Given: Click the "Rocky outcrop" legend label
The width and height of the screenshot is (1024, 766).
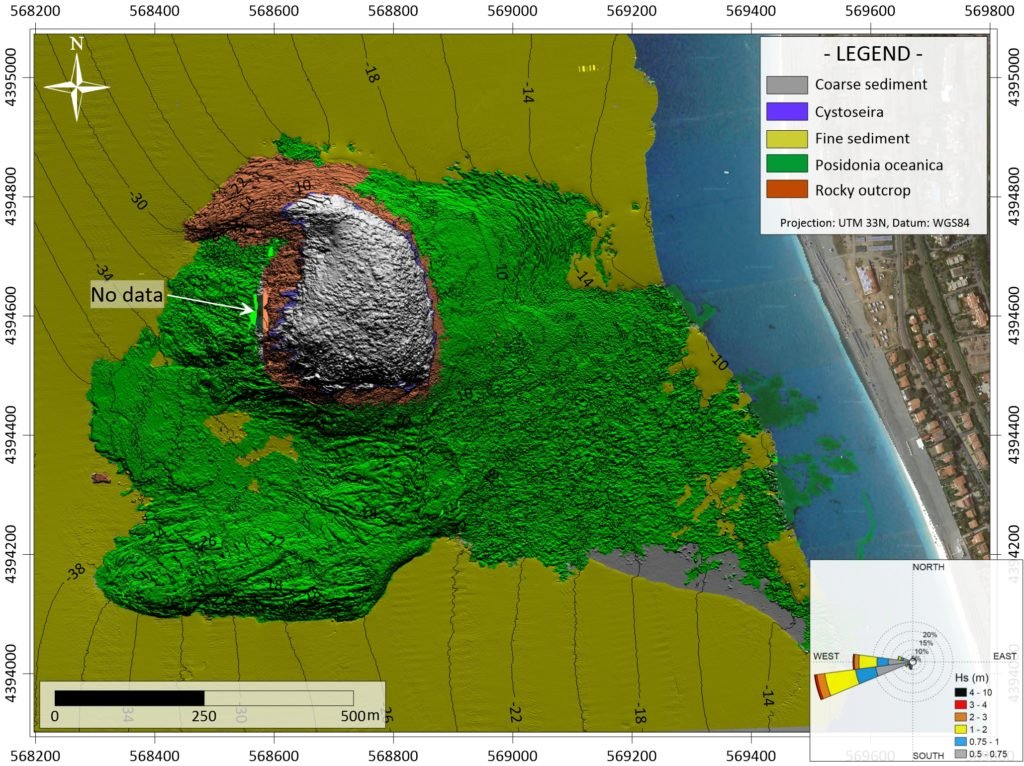Looking at the screenshot, I should click(x=862, y=191).
